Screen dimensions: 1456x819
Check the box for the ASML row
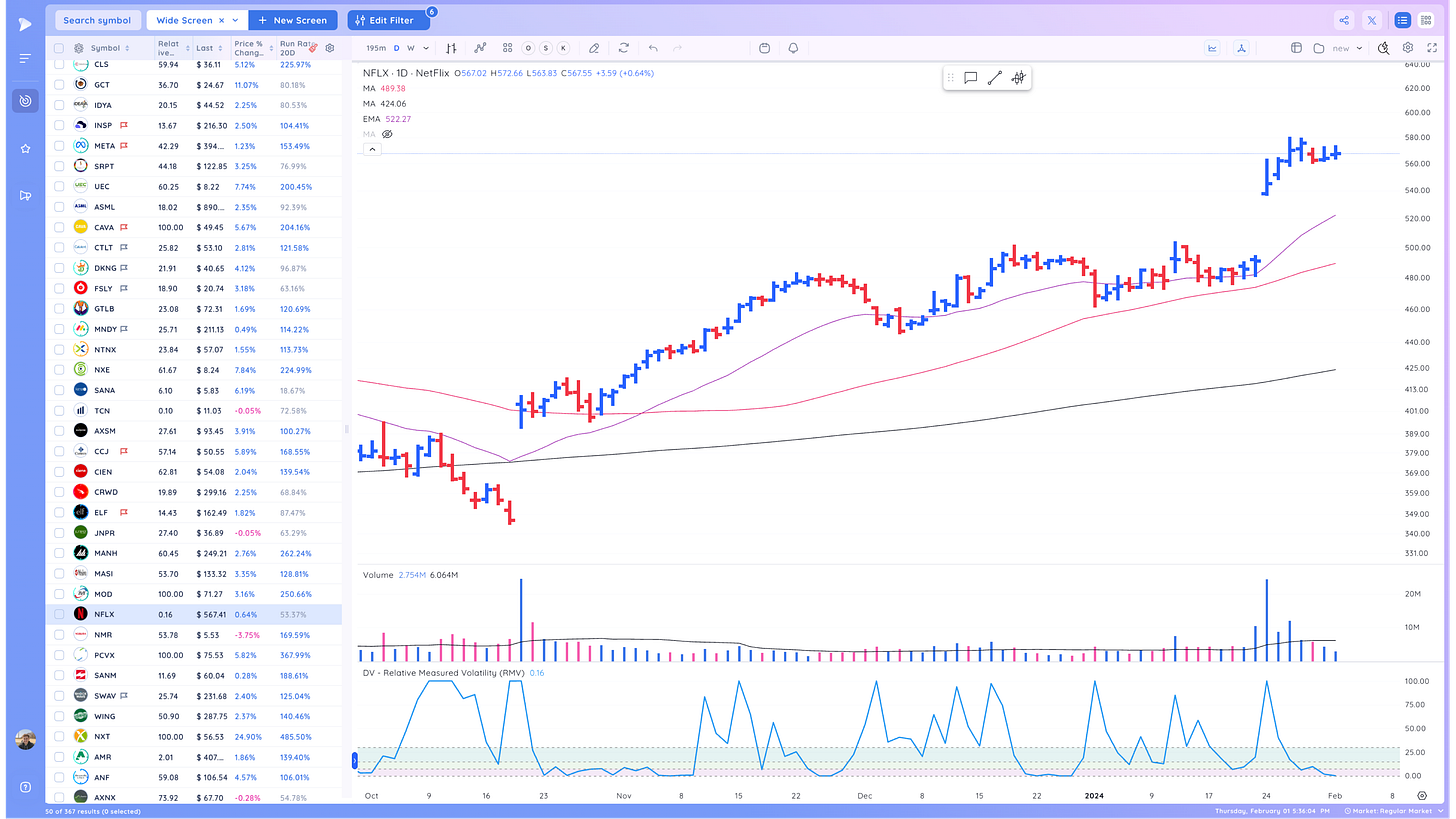59,207
